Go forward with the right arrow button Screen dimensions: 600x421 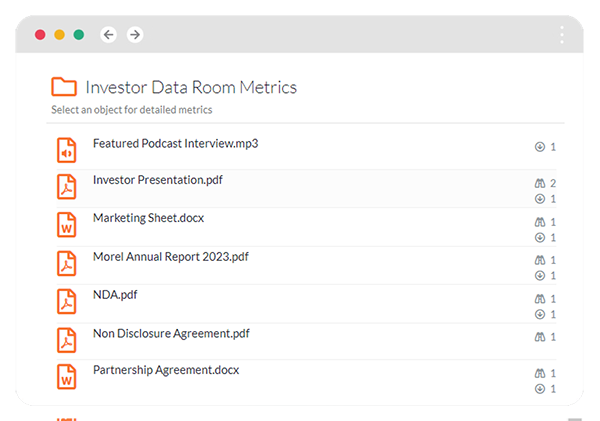(x=134, y=35)
